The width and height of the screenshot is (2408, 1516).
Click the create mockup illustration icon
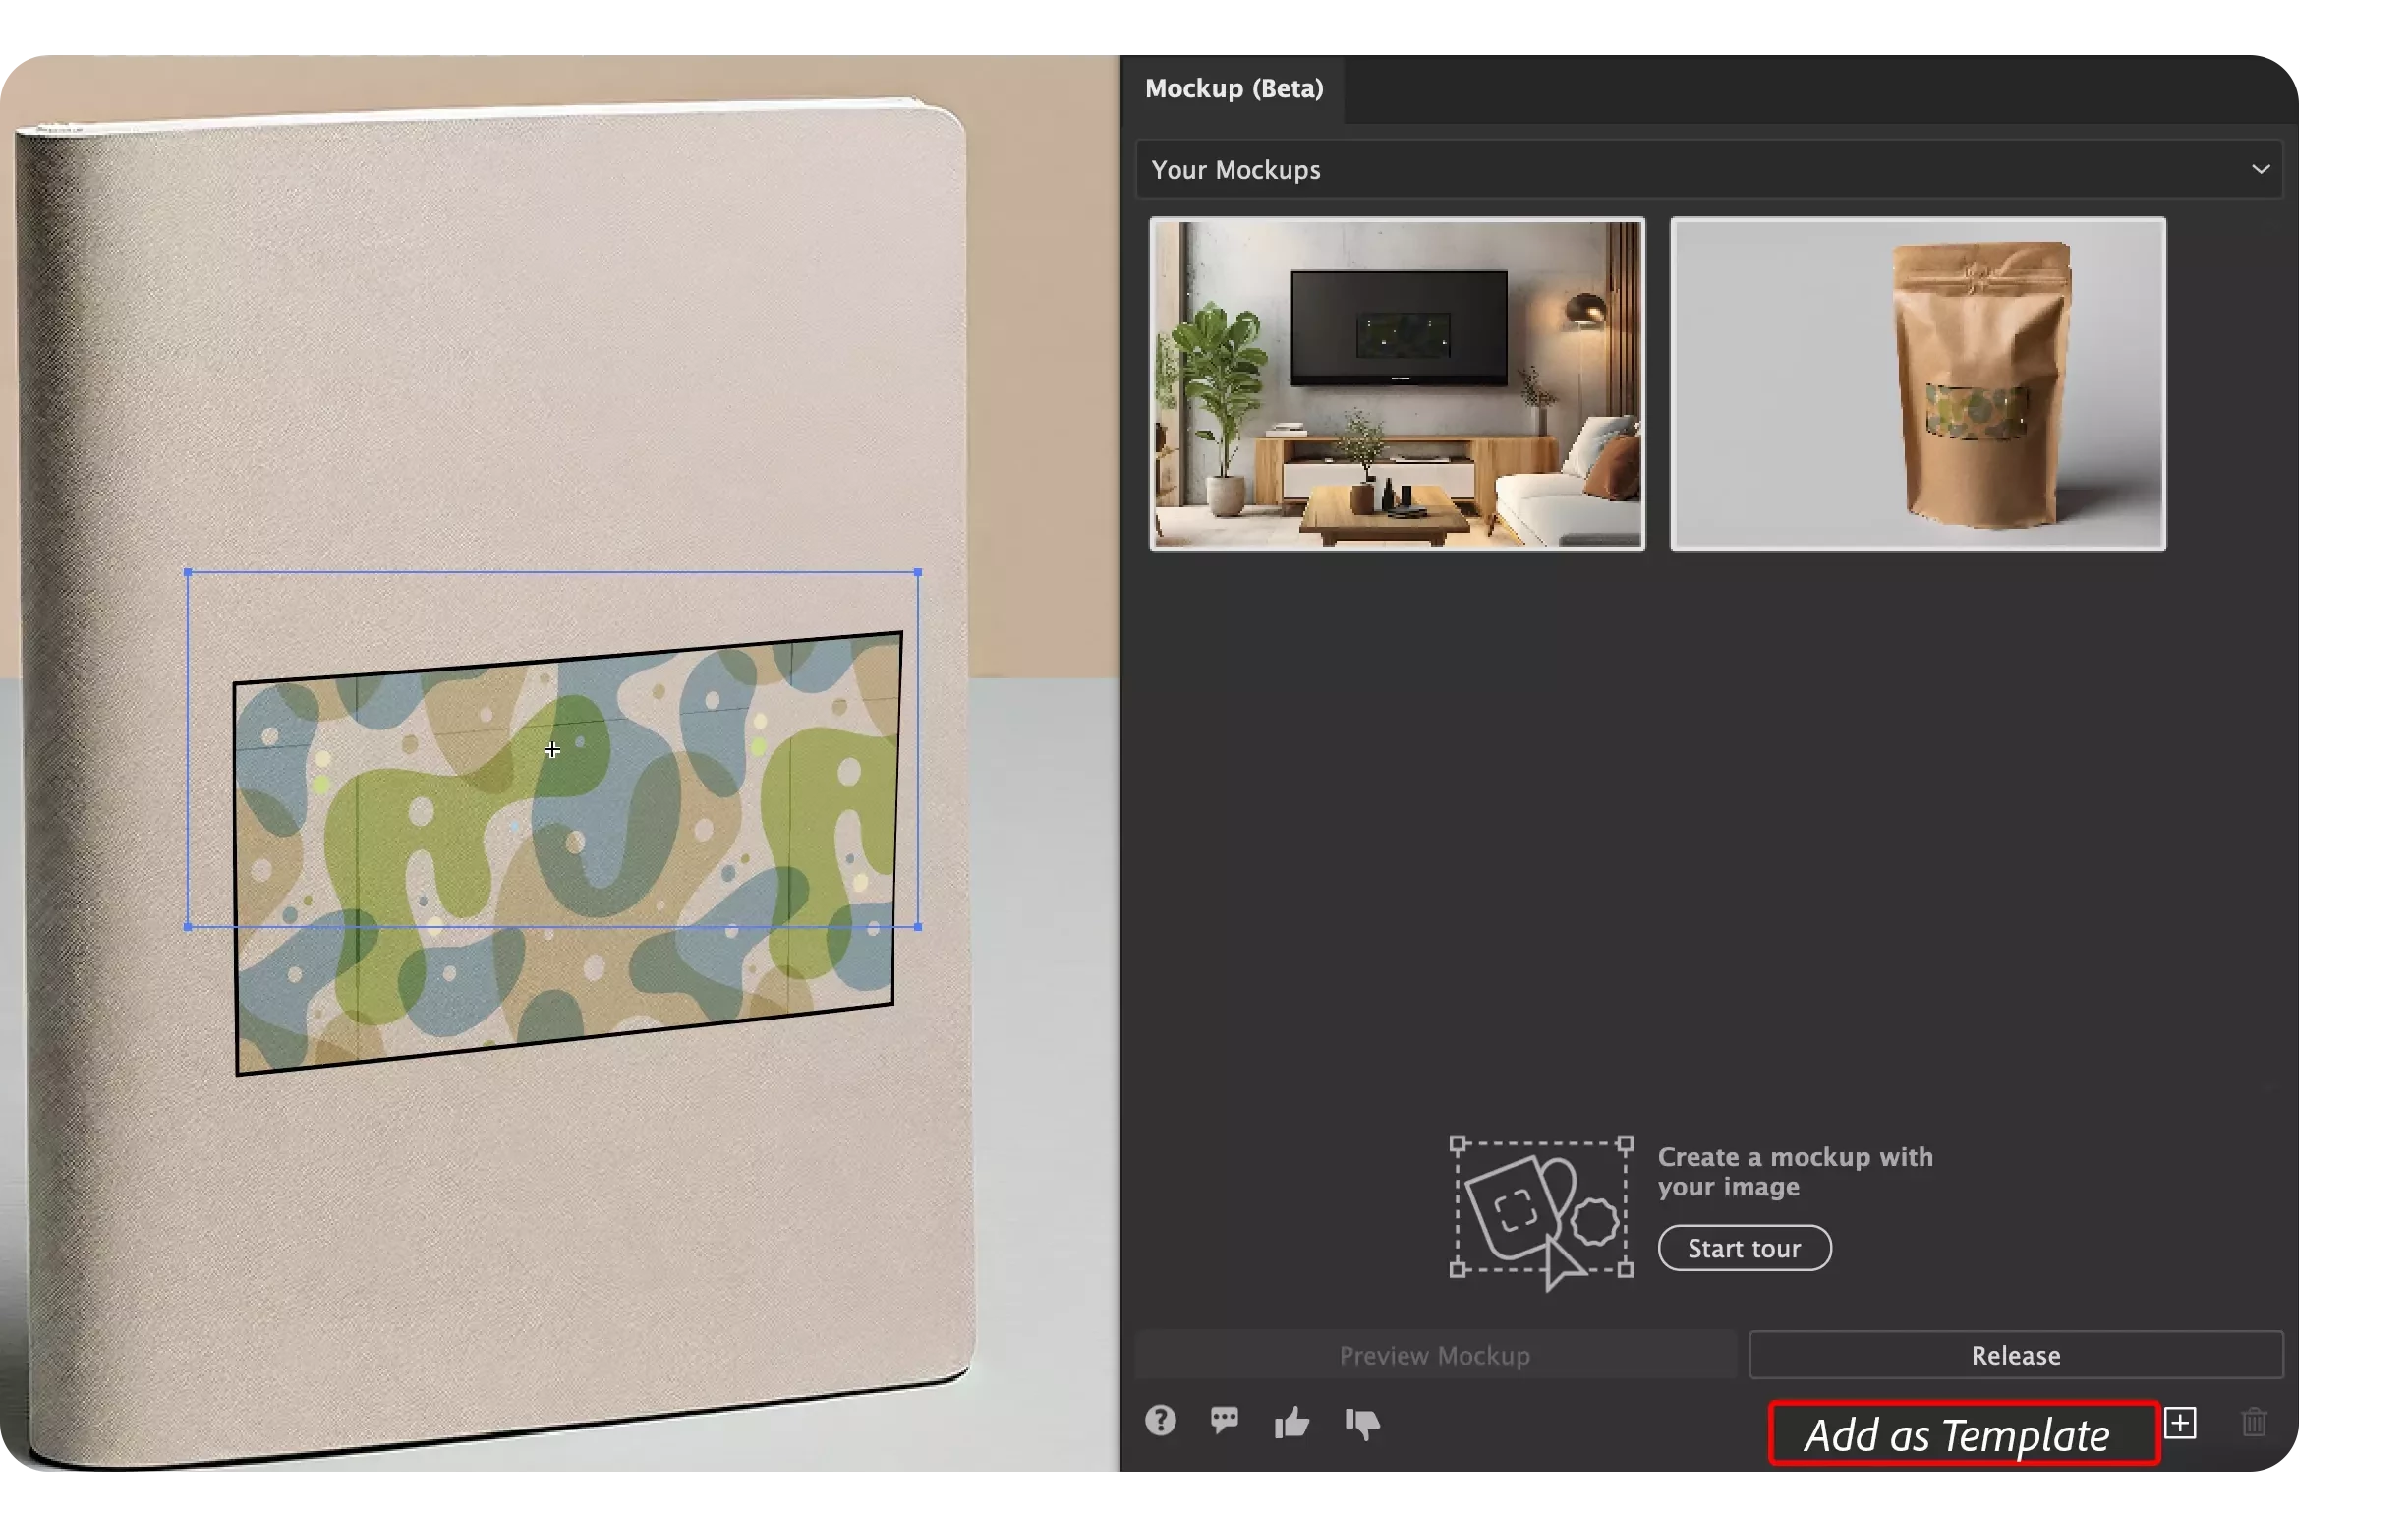click(x=1540, y=1211)
